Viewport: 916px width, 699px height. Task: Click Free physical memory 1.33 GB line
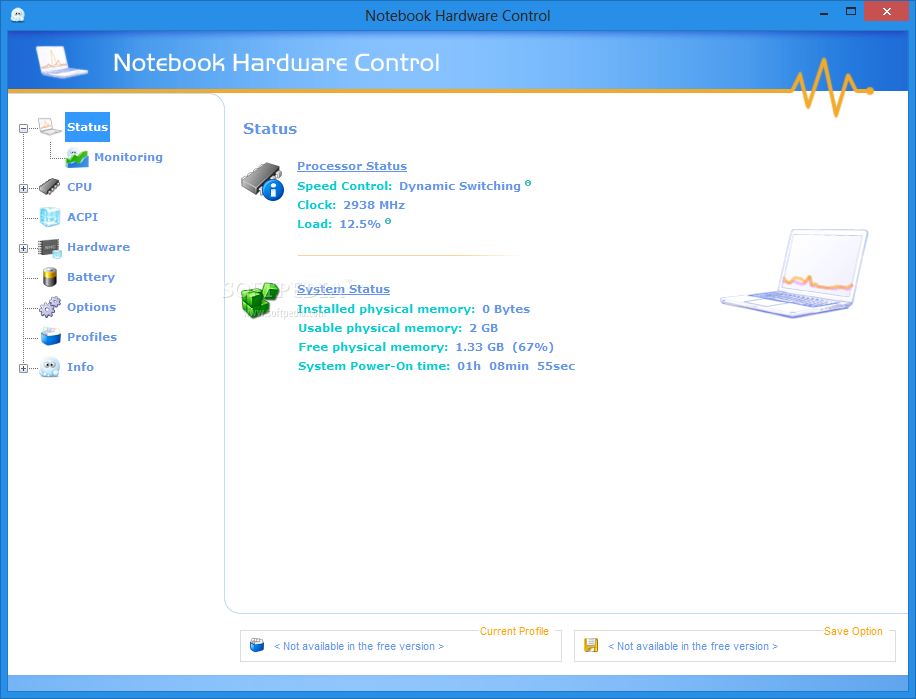coord(426,347)
